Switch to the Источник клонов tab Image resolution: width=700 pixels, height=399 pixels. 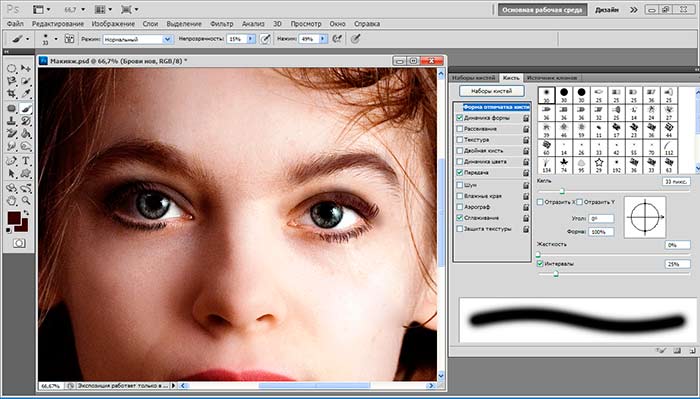point(552,78)
